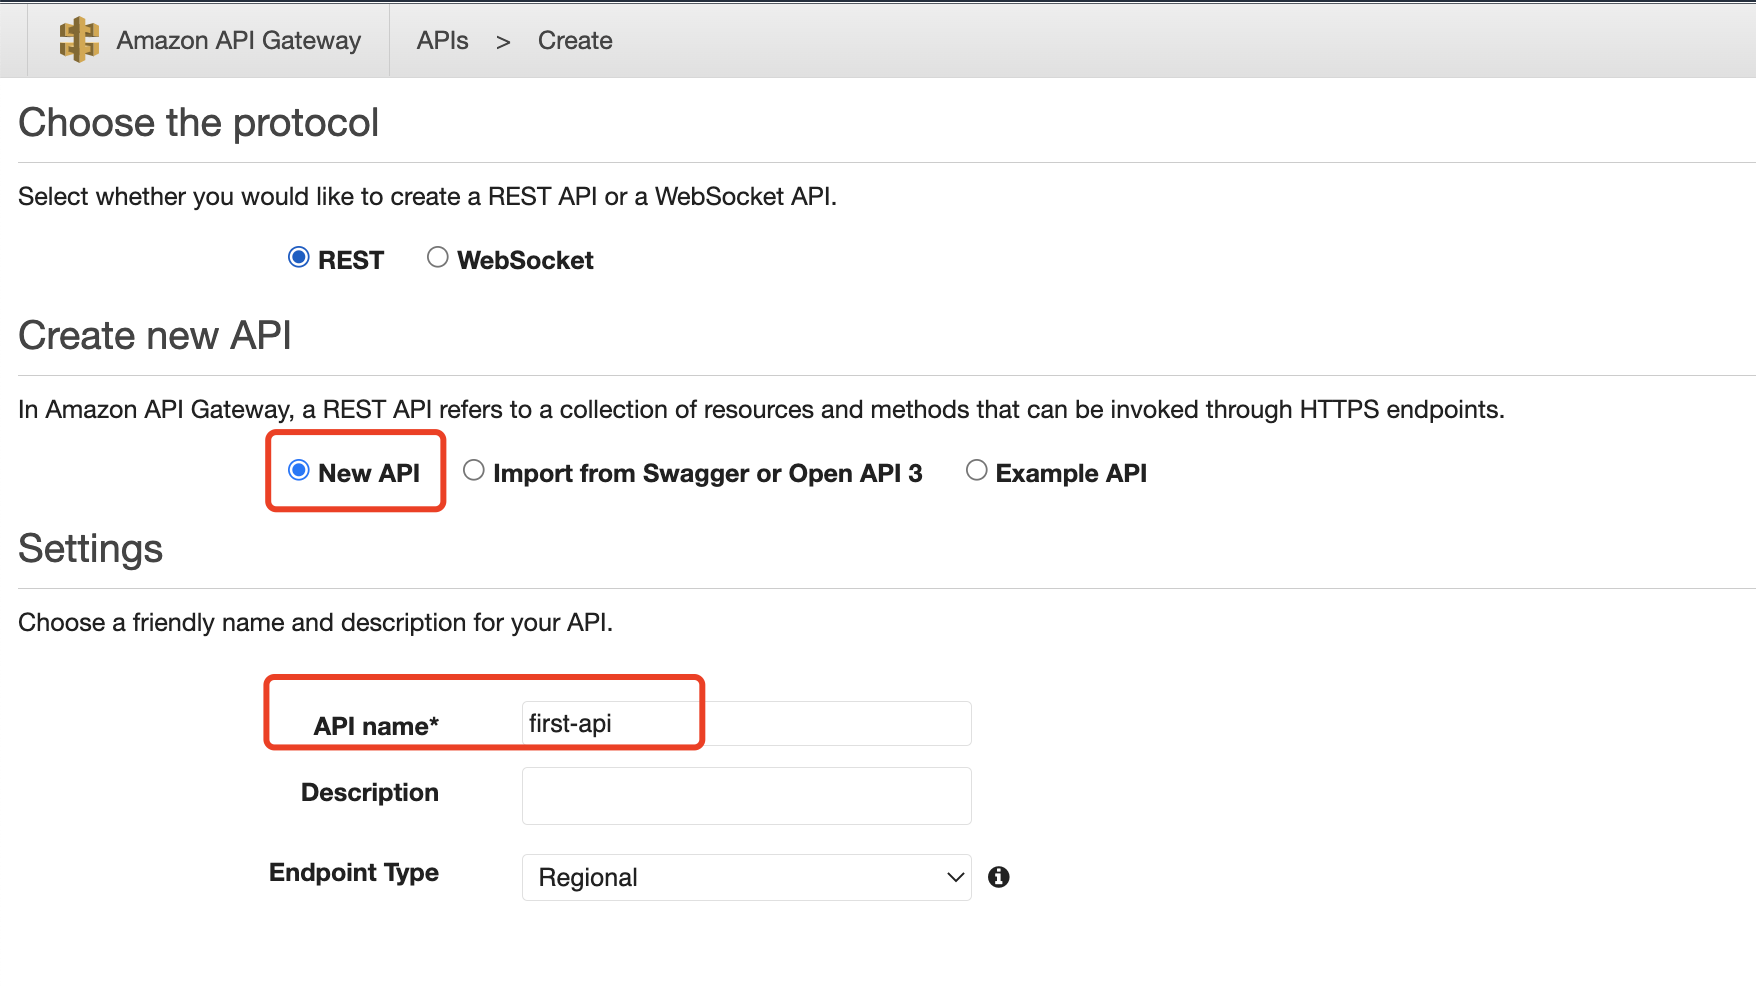Go to APIs in the breadcrumb
The image size is (1756, 988).
pos(442,40)
